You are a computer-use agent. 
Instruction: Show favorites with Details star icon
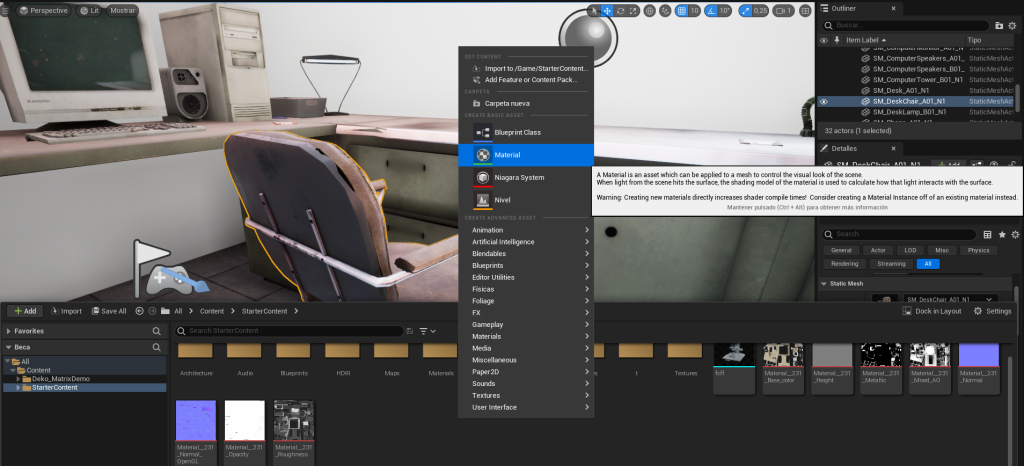point(1002,234)
